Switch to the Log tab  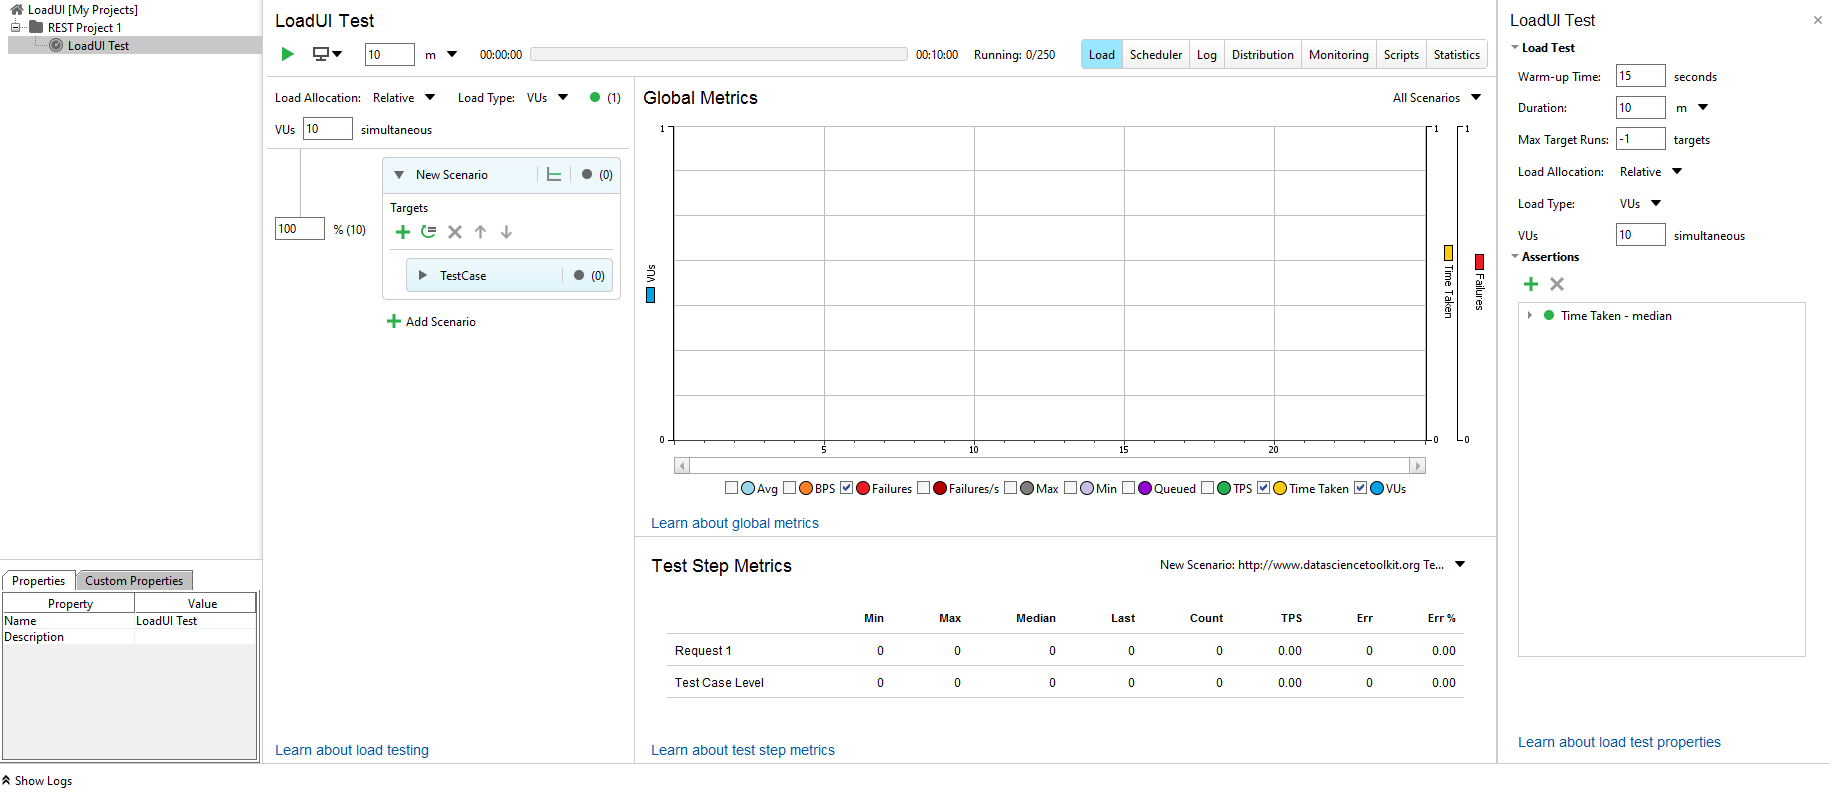pos(1207,55)
